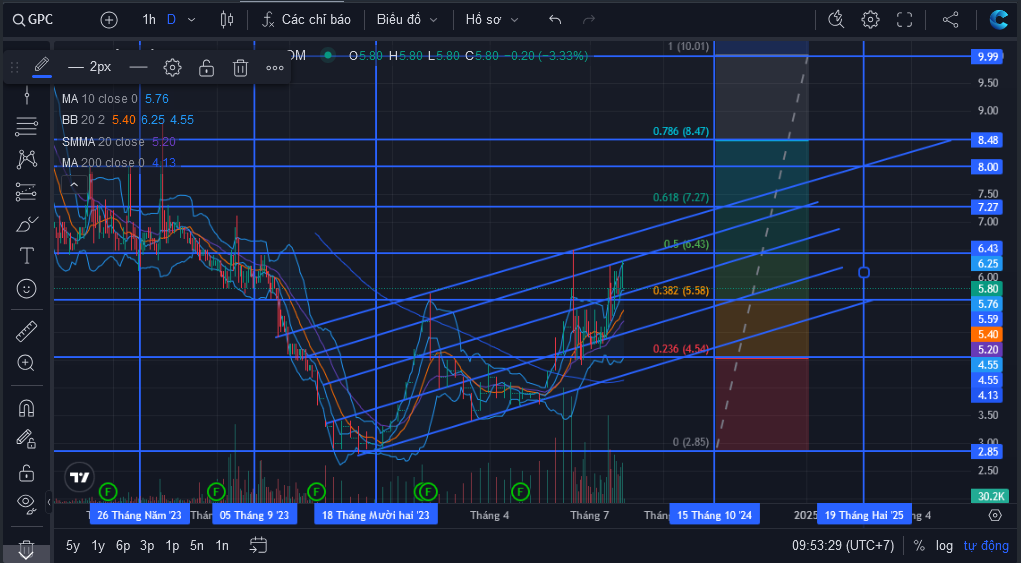This screenshot has width=1021, height=563.
Task: Toggle tự động auto scale
Action: pos(986,545)
